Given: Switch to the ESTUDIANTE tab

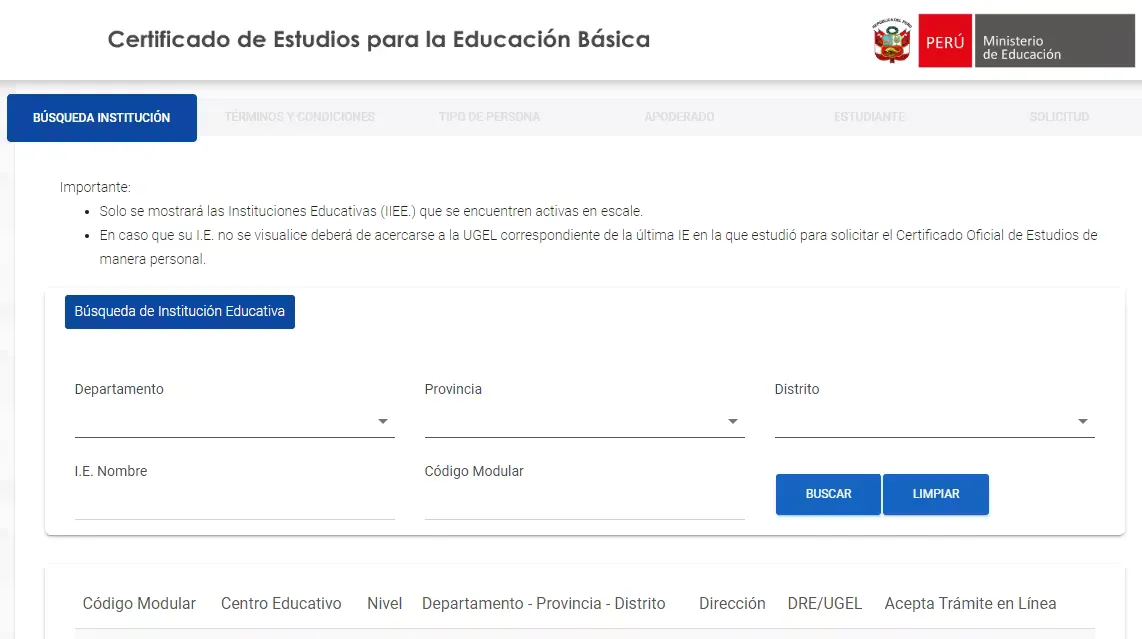Looking at the screenshot, I should [869, 117].
